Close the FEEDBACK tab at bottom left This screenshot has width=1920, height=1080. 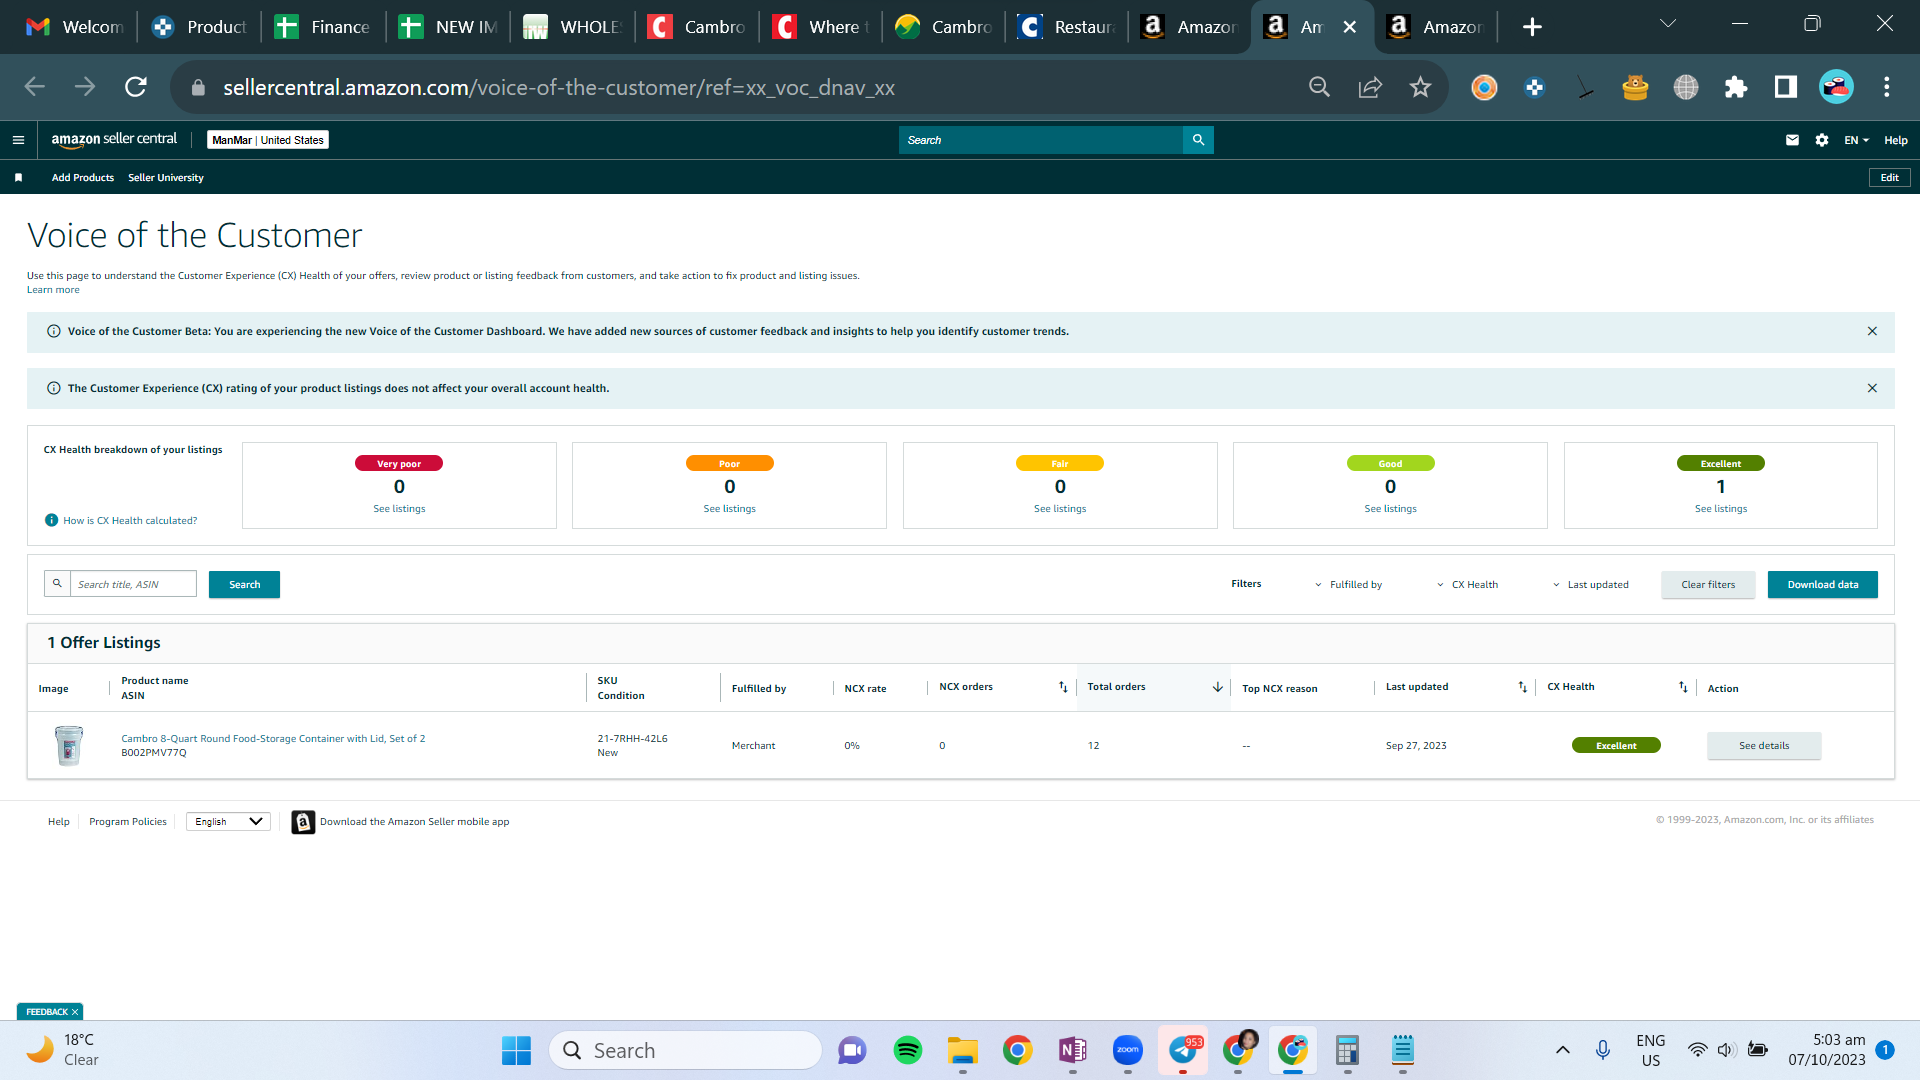[x=75, y=1012]
